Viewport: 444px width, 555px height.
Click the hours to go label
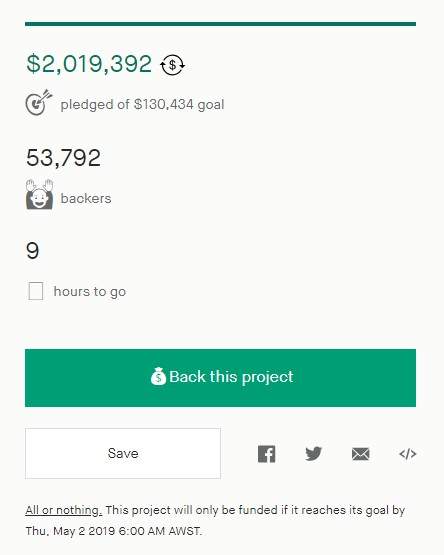(90, 292)
